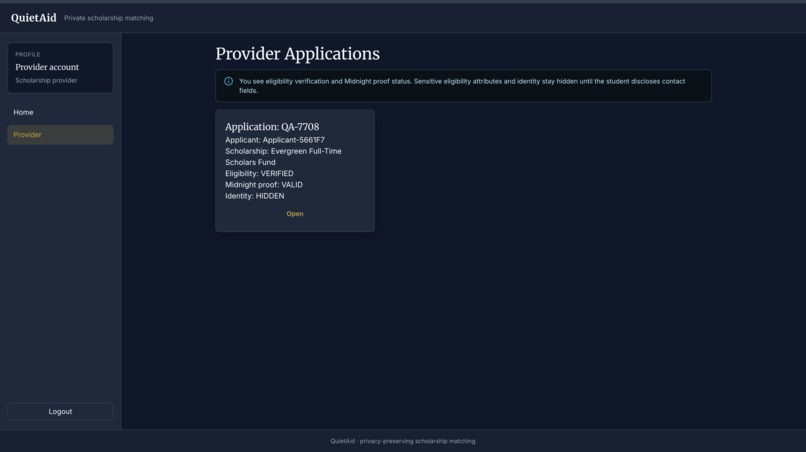Image resolution: width=806 pixels, height=452 pixels.
Task: Click the 'Private scholarship matching' tagline
Action: coord(108,18)
